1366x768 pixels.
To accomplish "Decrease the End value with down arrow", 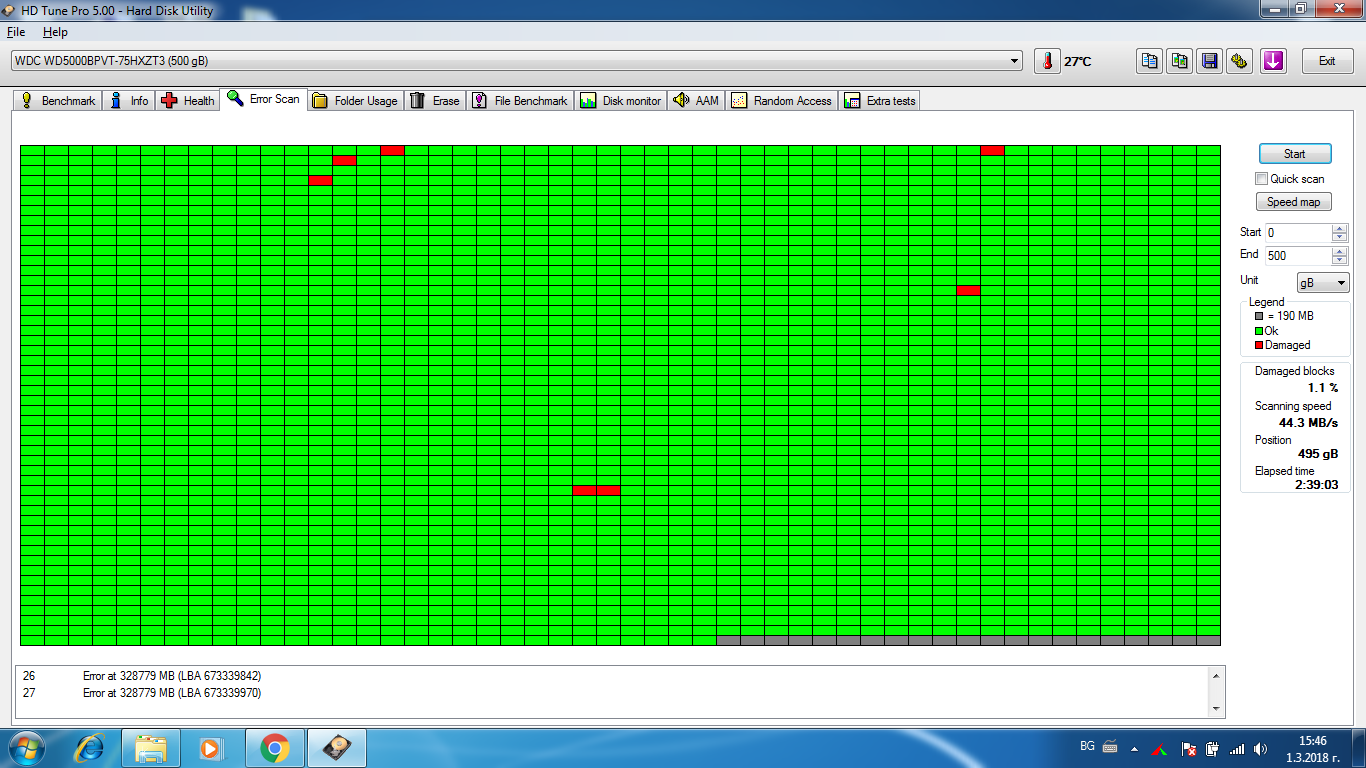I will (1340, 260).
